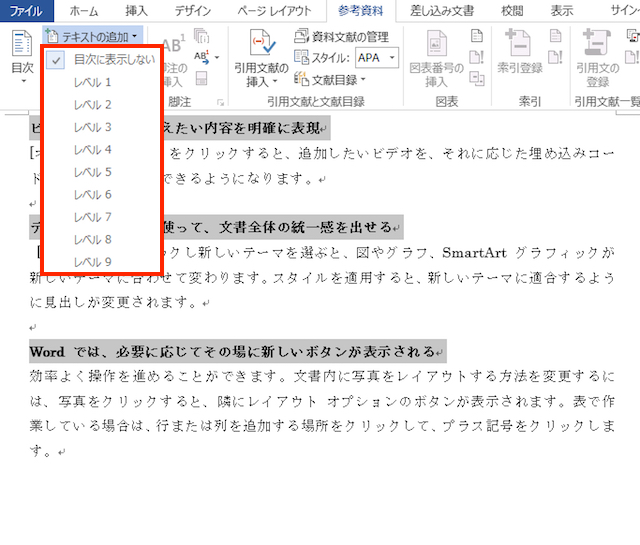Click the line starting 効率よく操作を進めることができます
The width and height of the screenshot is (640, 545).
pyautogui.click(x=322, y=376)
